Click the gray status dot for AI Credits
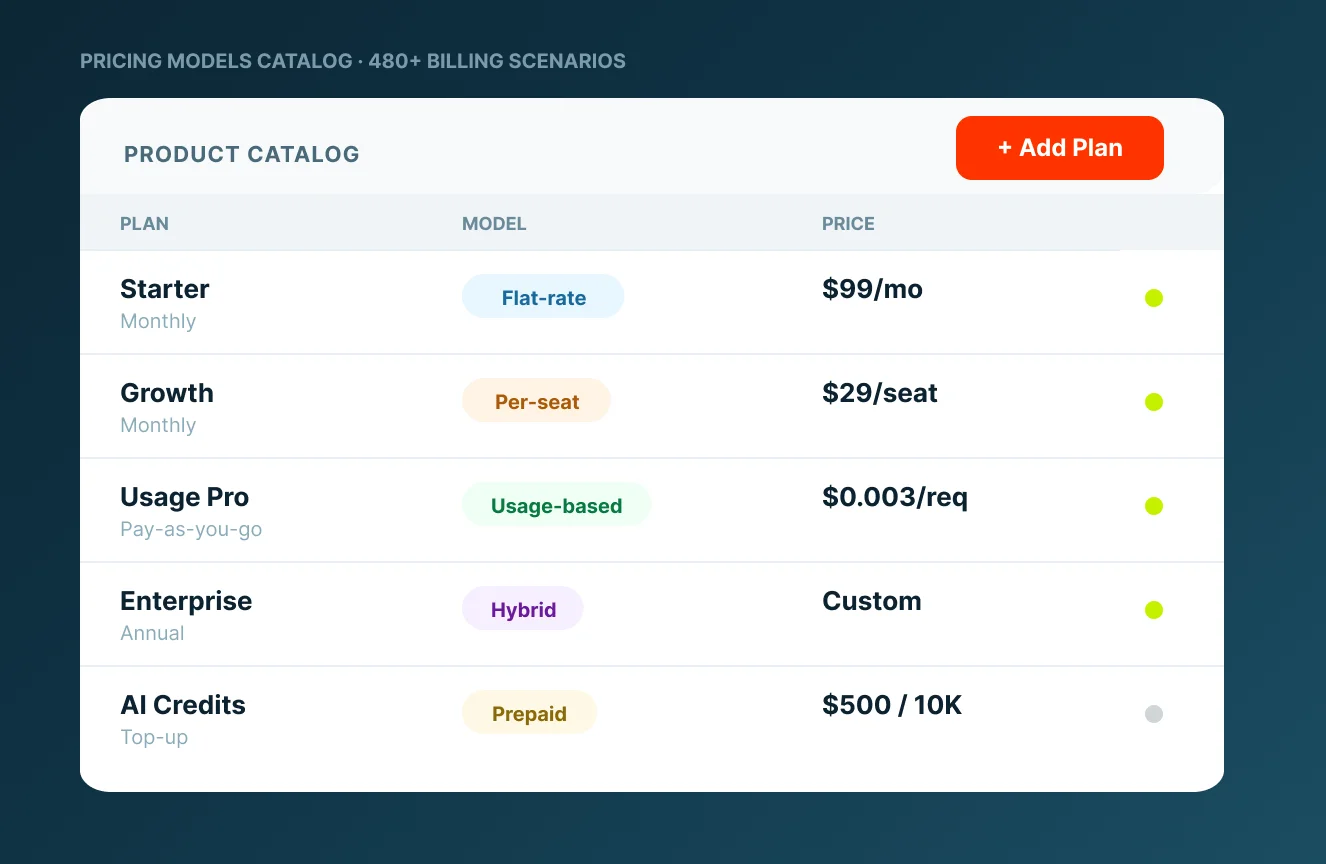Viewport: 1326px width, 864px height. pyautogui.click(x=1154, y=714)
